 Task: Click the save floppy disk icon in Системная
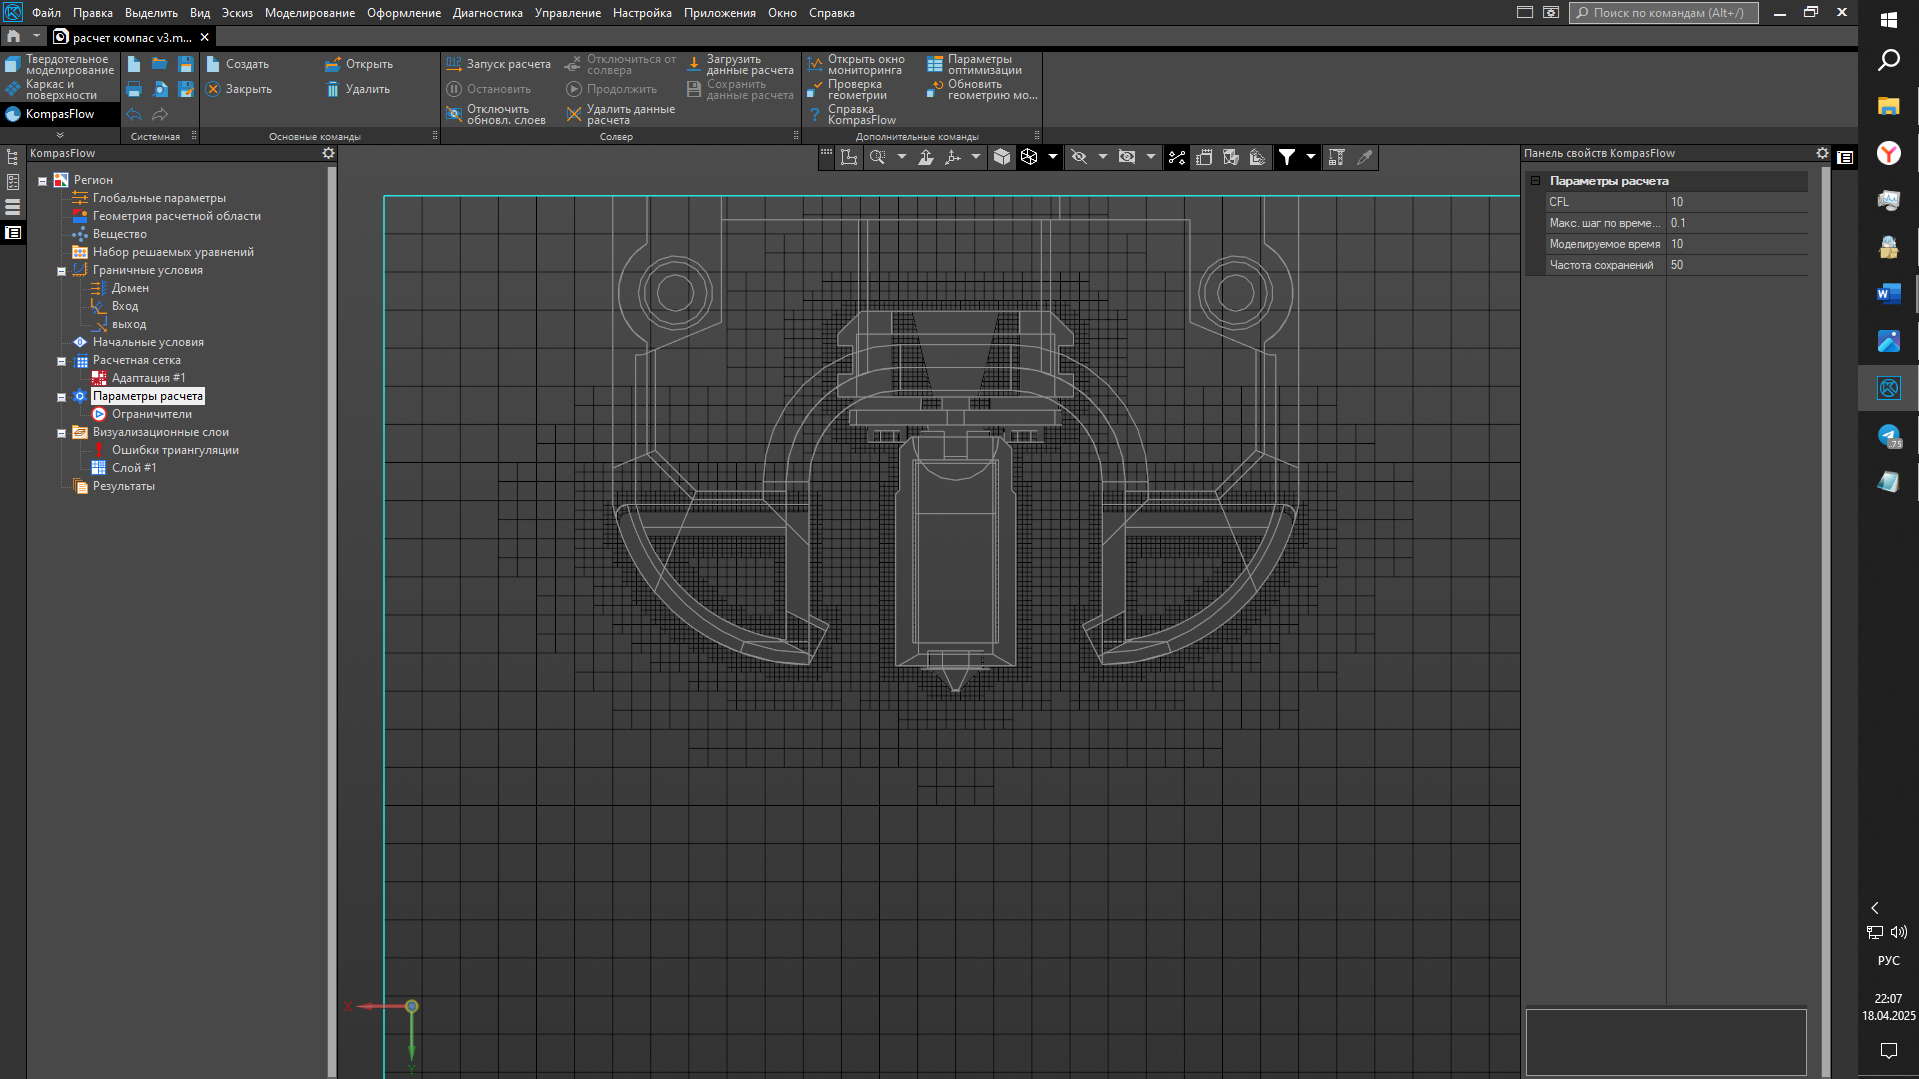tap(186, 64)
